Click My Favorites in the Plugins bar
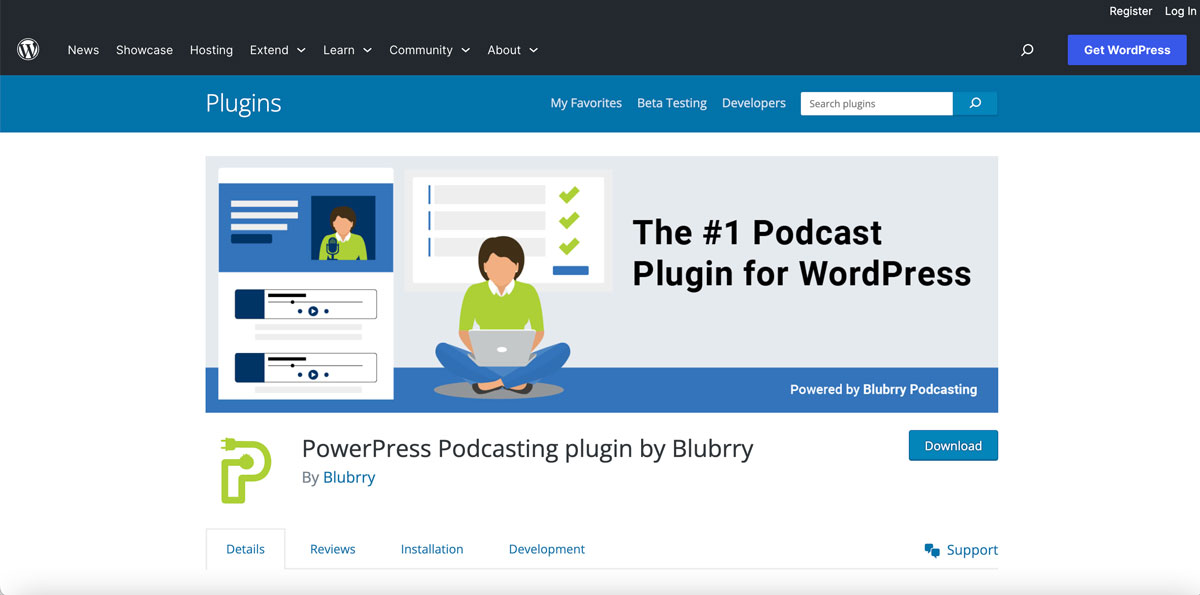1200x595 pixels. click(585, 103)
